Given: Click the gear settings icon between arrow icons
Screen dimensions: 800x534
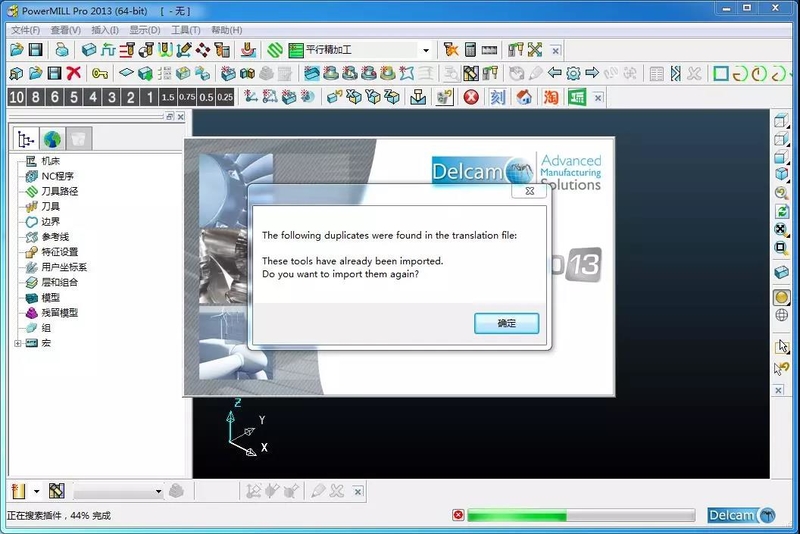Looking at the screenshot, I should coord(573,73).
